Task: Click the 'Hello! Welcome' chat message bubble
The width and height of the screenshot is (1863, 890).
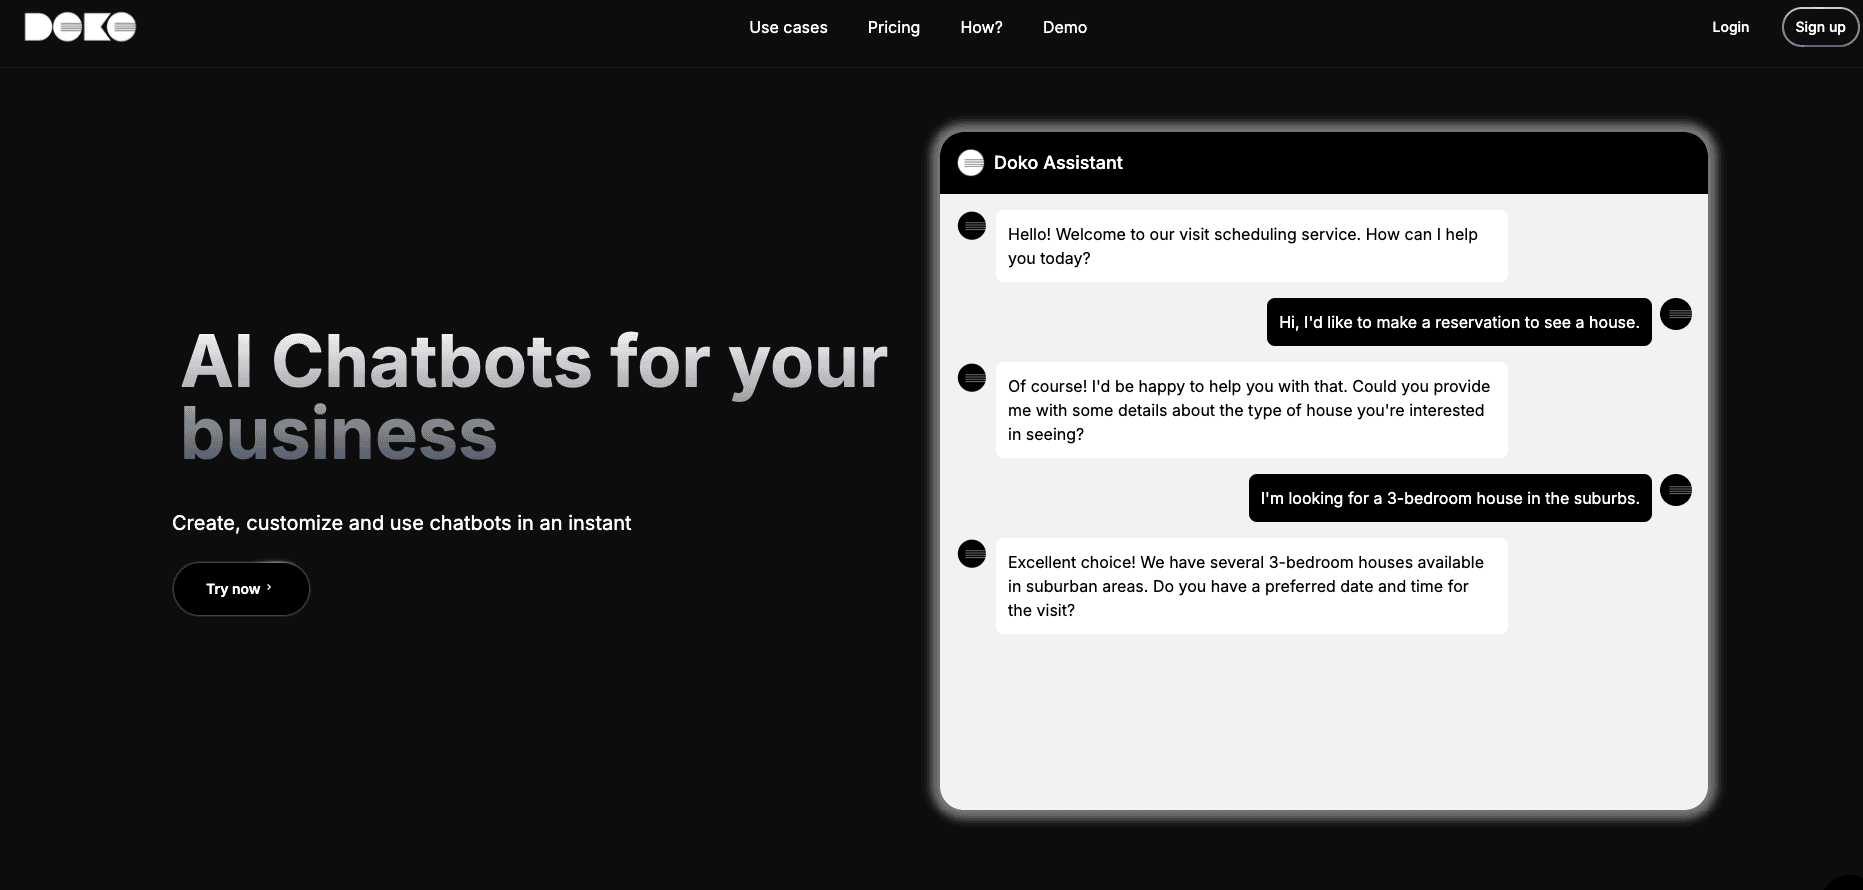Action: click(x=1250, y=246)
